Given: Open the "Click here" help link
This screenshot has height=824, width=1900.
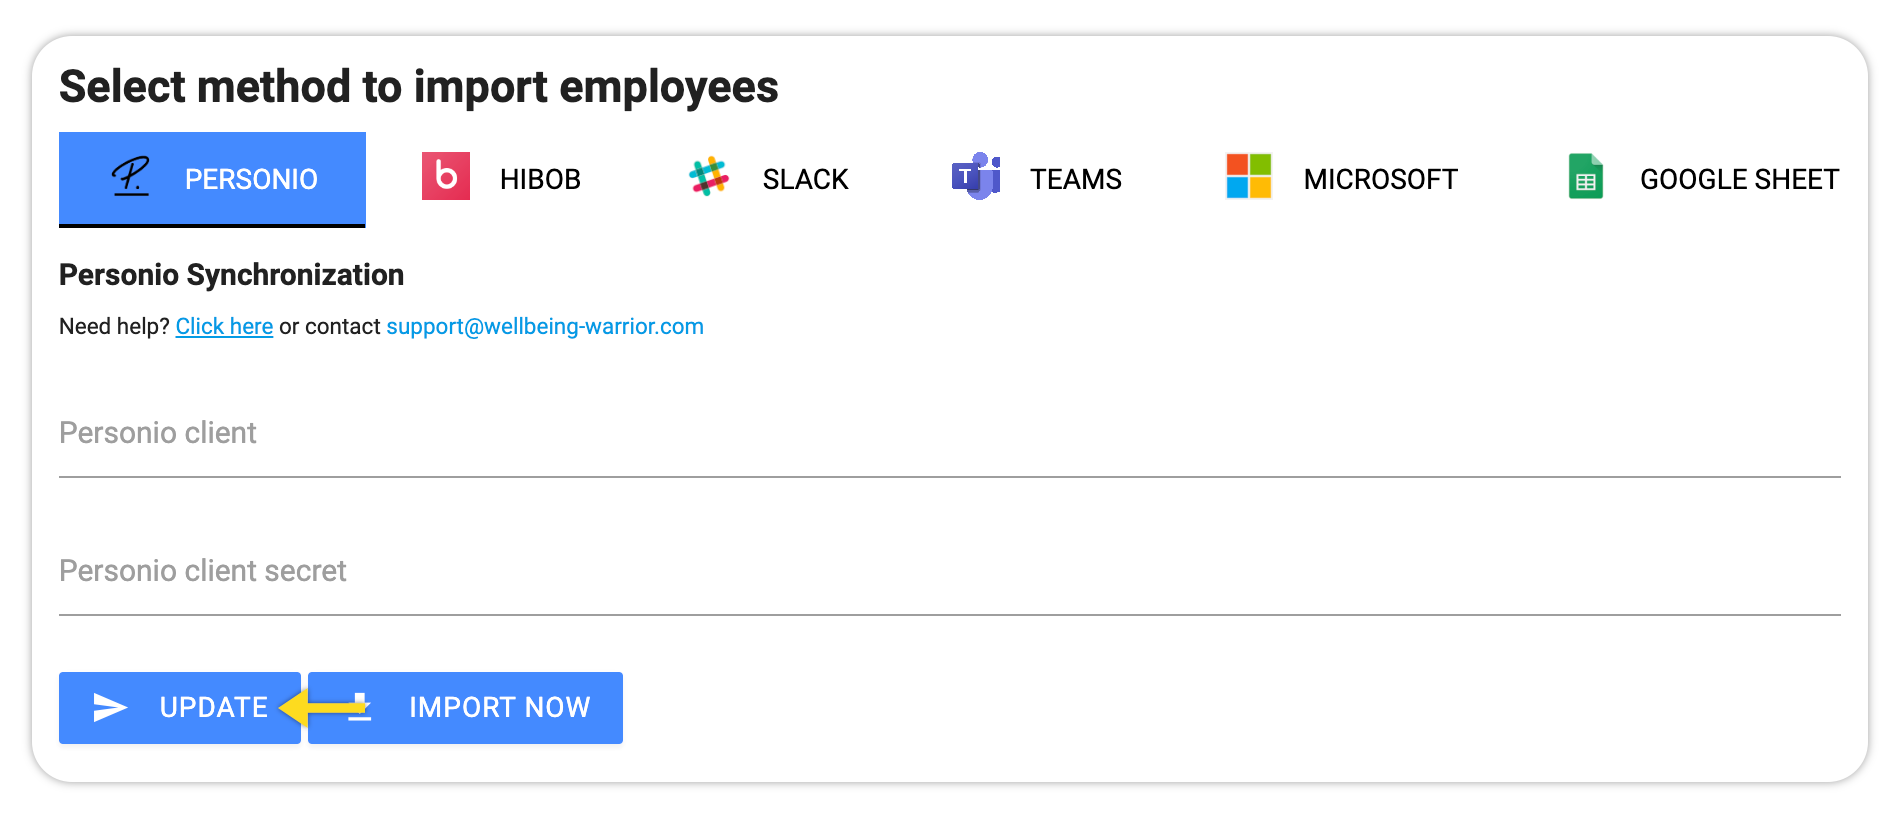Looking at the screenshot, I should (224, 327).
